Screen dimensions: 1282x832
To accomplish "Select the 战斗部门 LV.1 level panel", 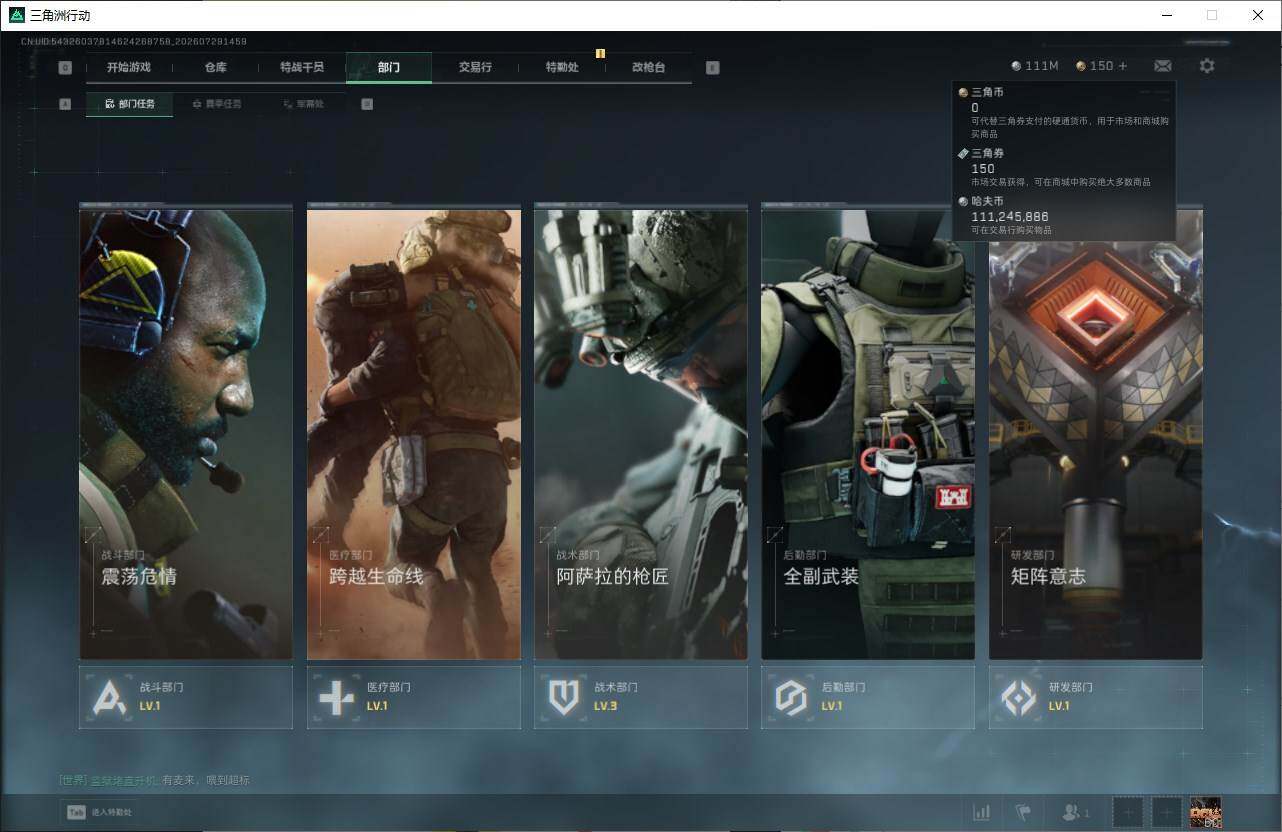I will pyautogui.click(x=186, y=697).
